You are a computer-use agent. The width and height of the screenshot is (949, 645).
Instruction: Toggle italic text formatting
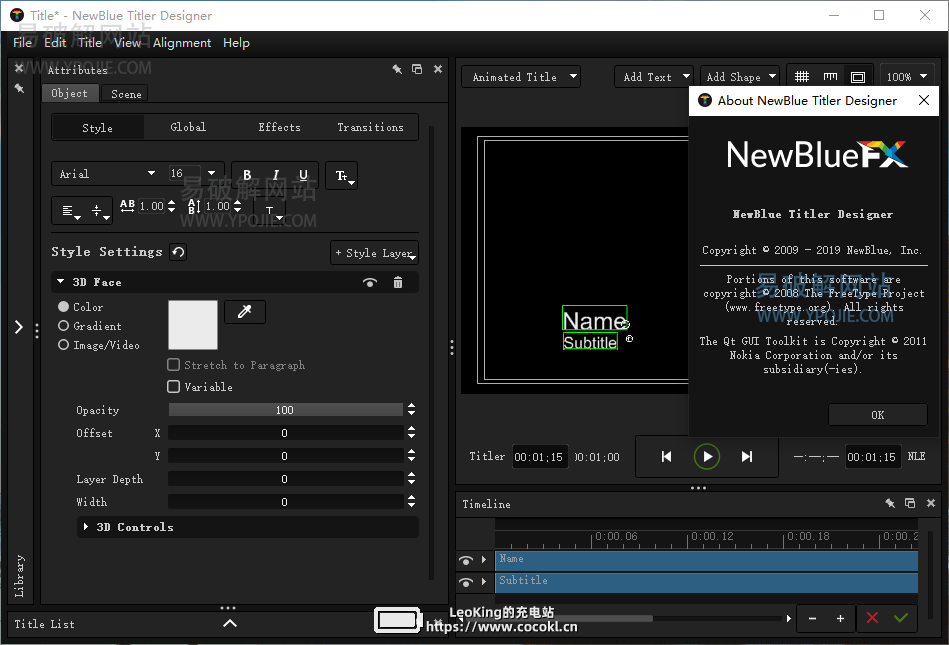tap(275, 175)
